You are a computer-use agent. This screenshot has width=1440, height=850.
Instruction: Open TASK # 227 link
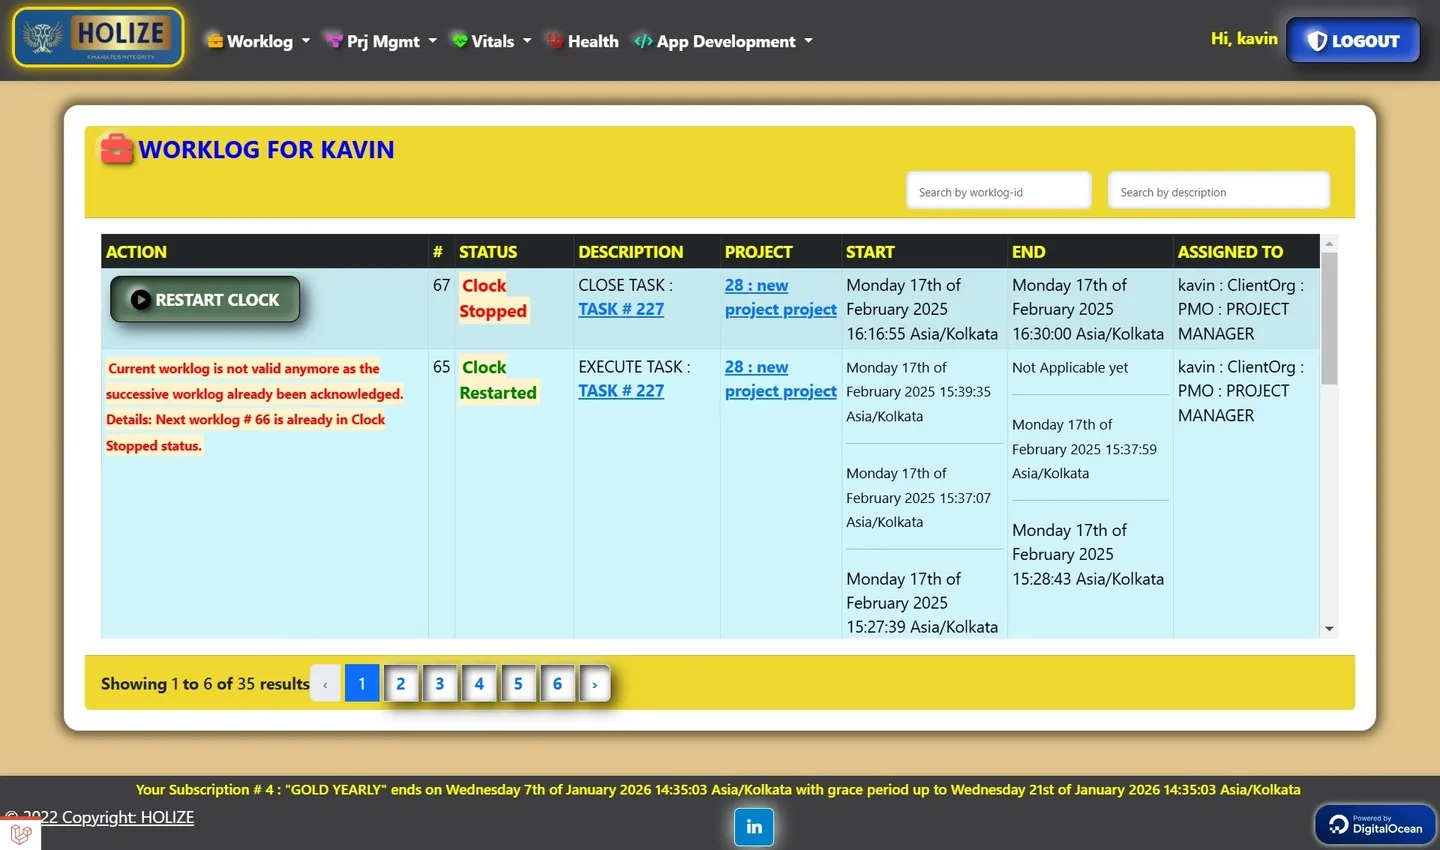[x=621, y=309]
